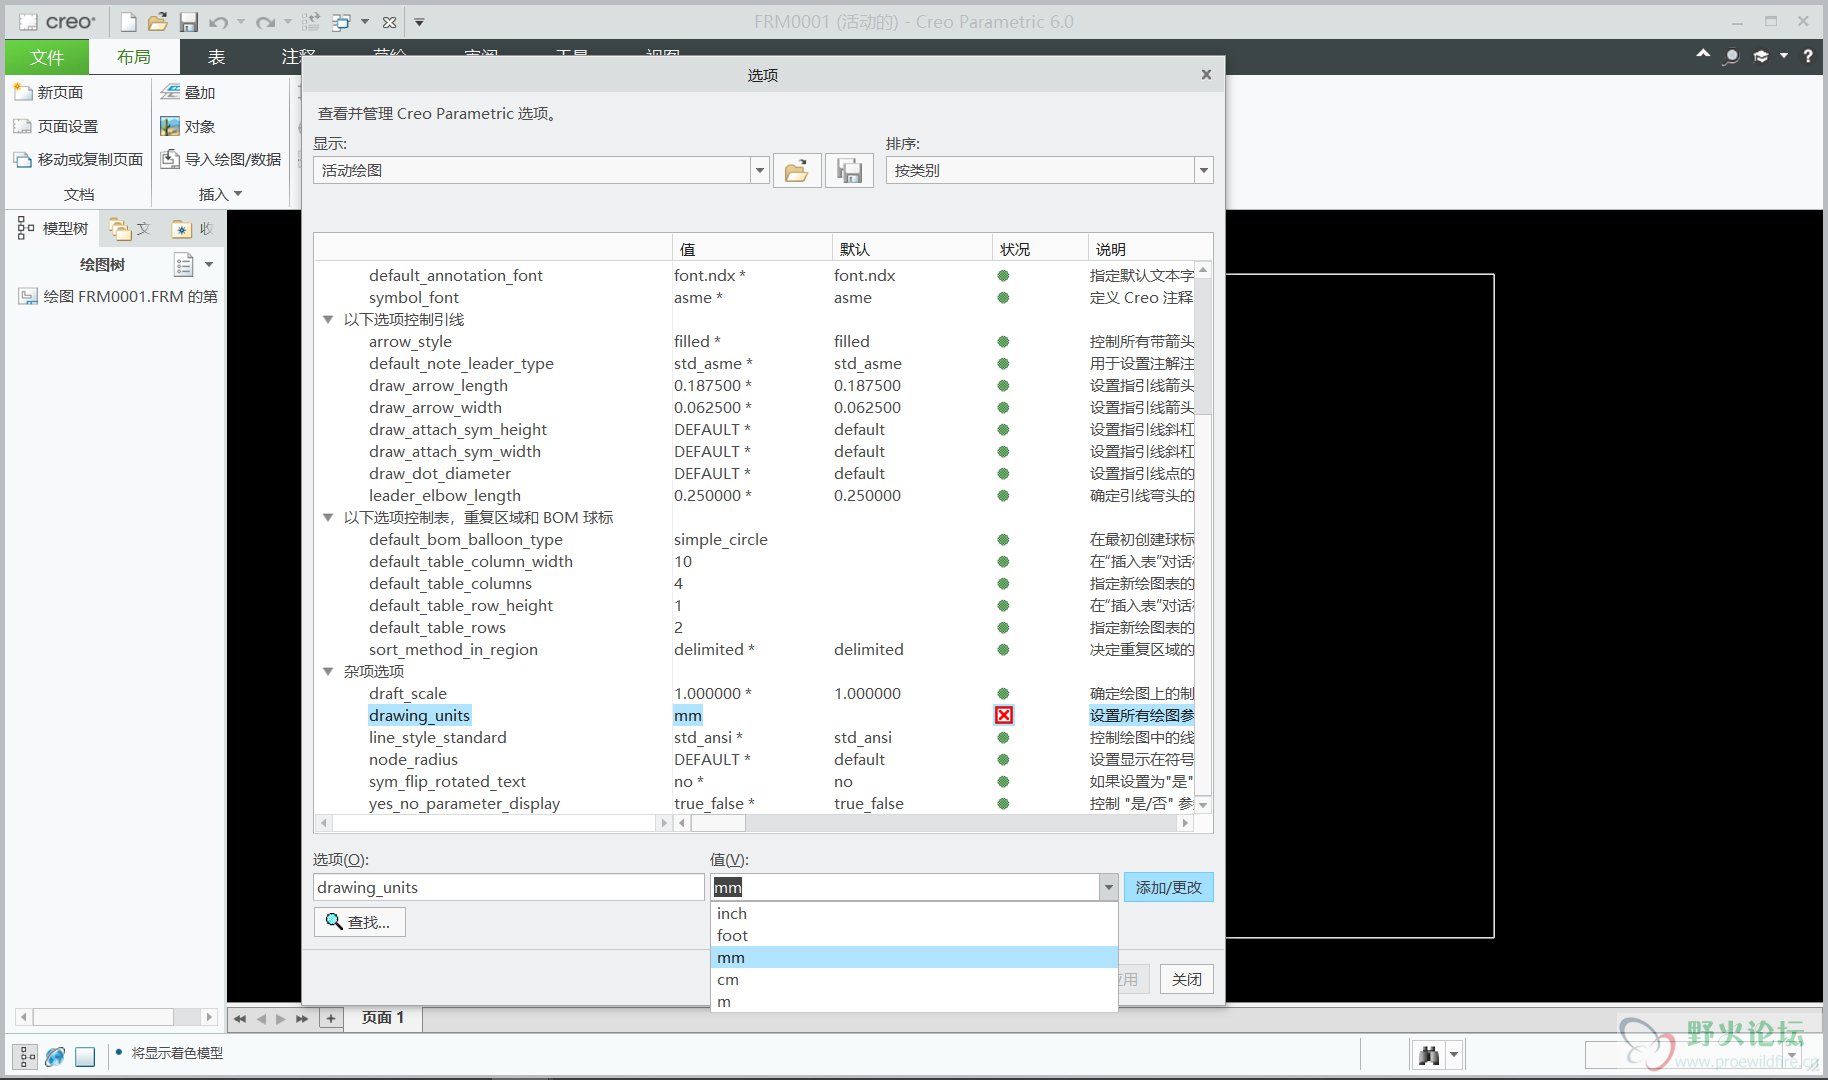Open quick access toolbar customize arrow
1828x1080 pixels.
419,22
